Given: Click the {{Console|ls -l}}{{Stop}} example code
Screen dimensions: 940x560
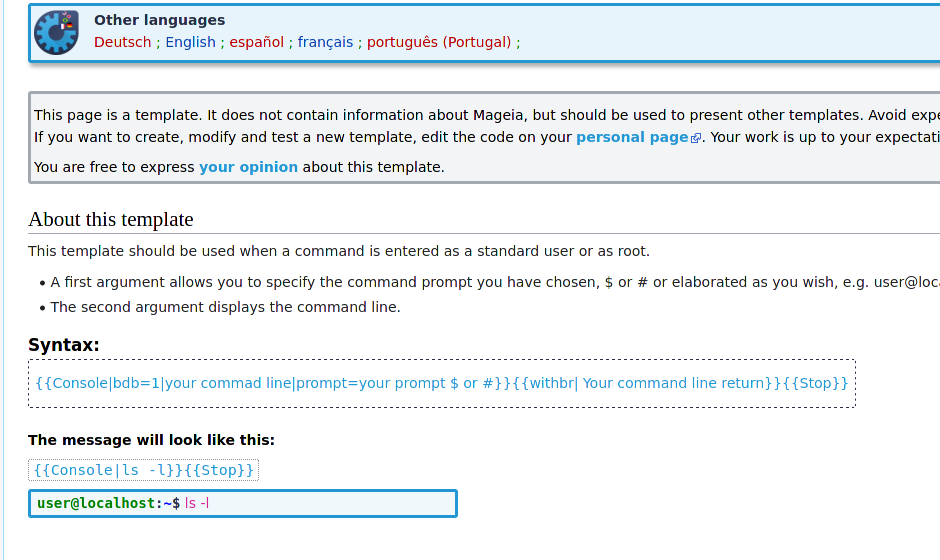Looking at the screenshot, I should (x=143, y=470).
